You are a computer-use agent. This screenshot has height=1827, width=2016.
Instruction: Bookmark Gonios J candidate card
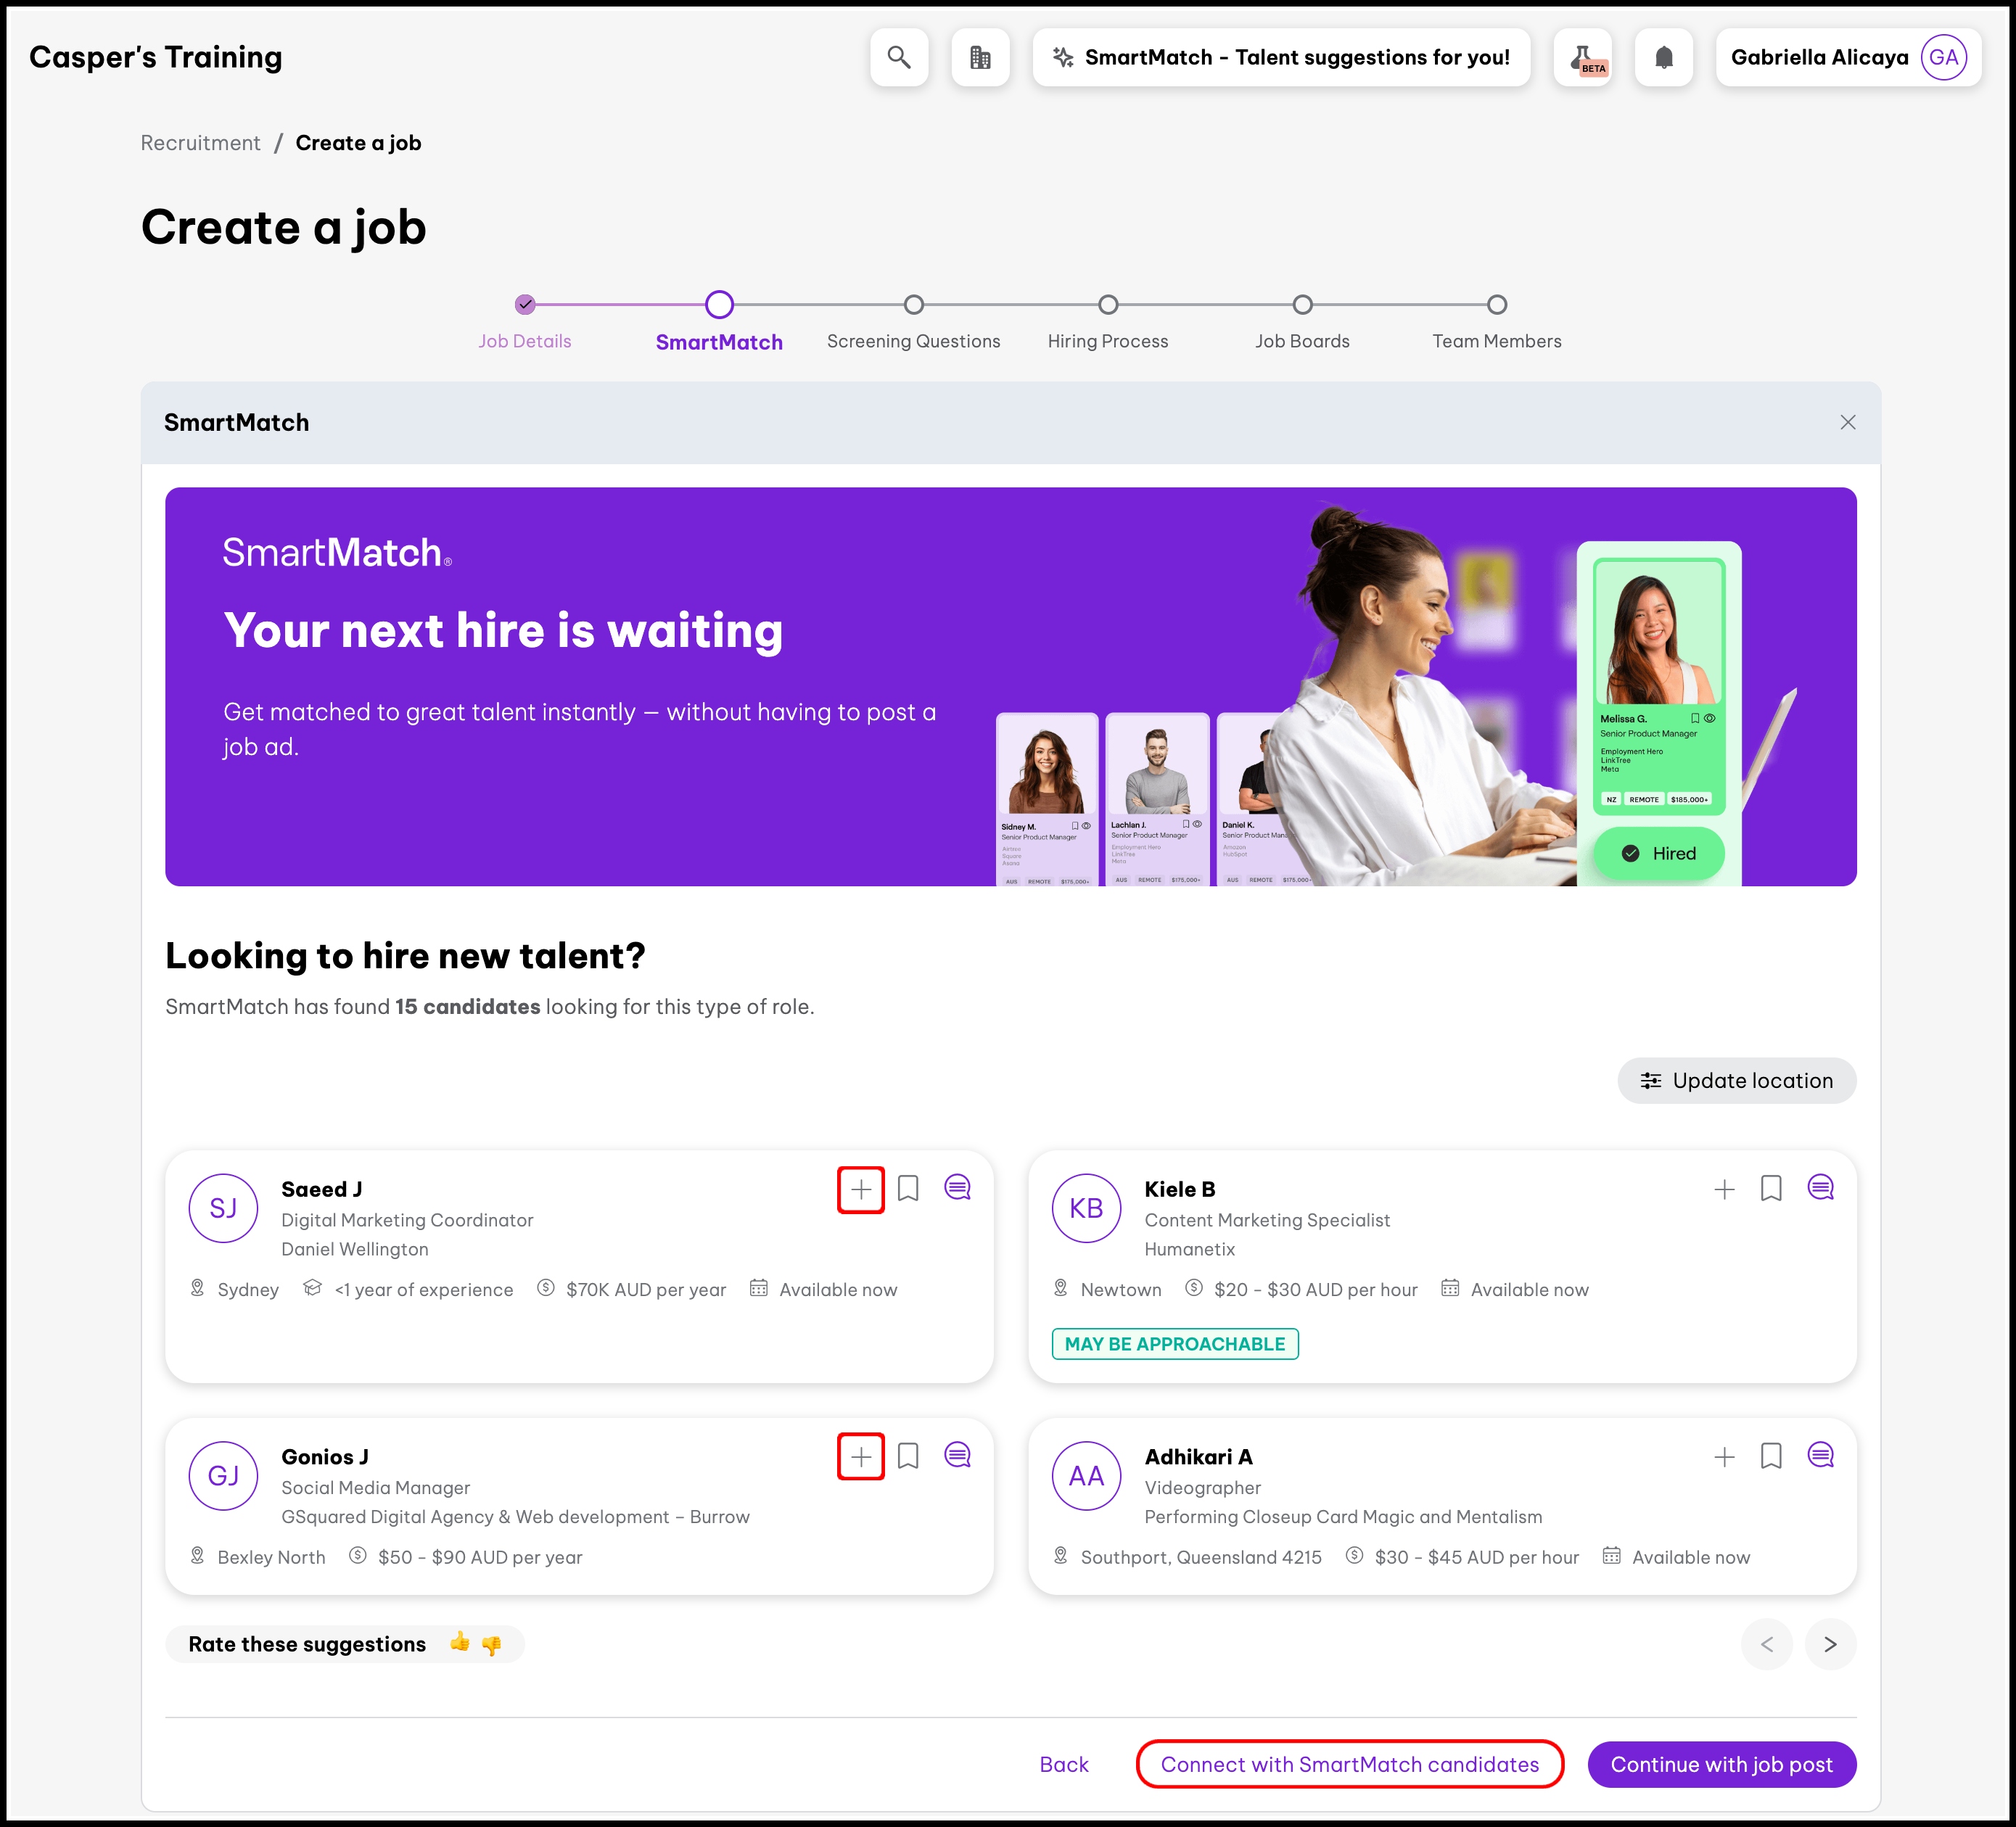pos(907,1456)
